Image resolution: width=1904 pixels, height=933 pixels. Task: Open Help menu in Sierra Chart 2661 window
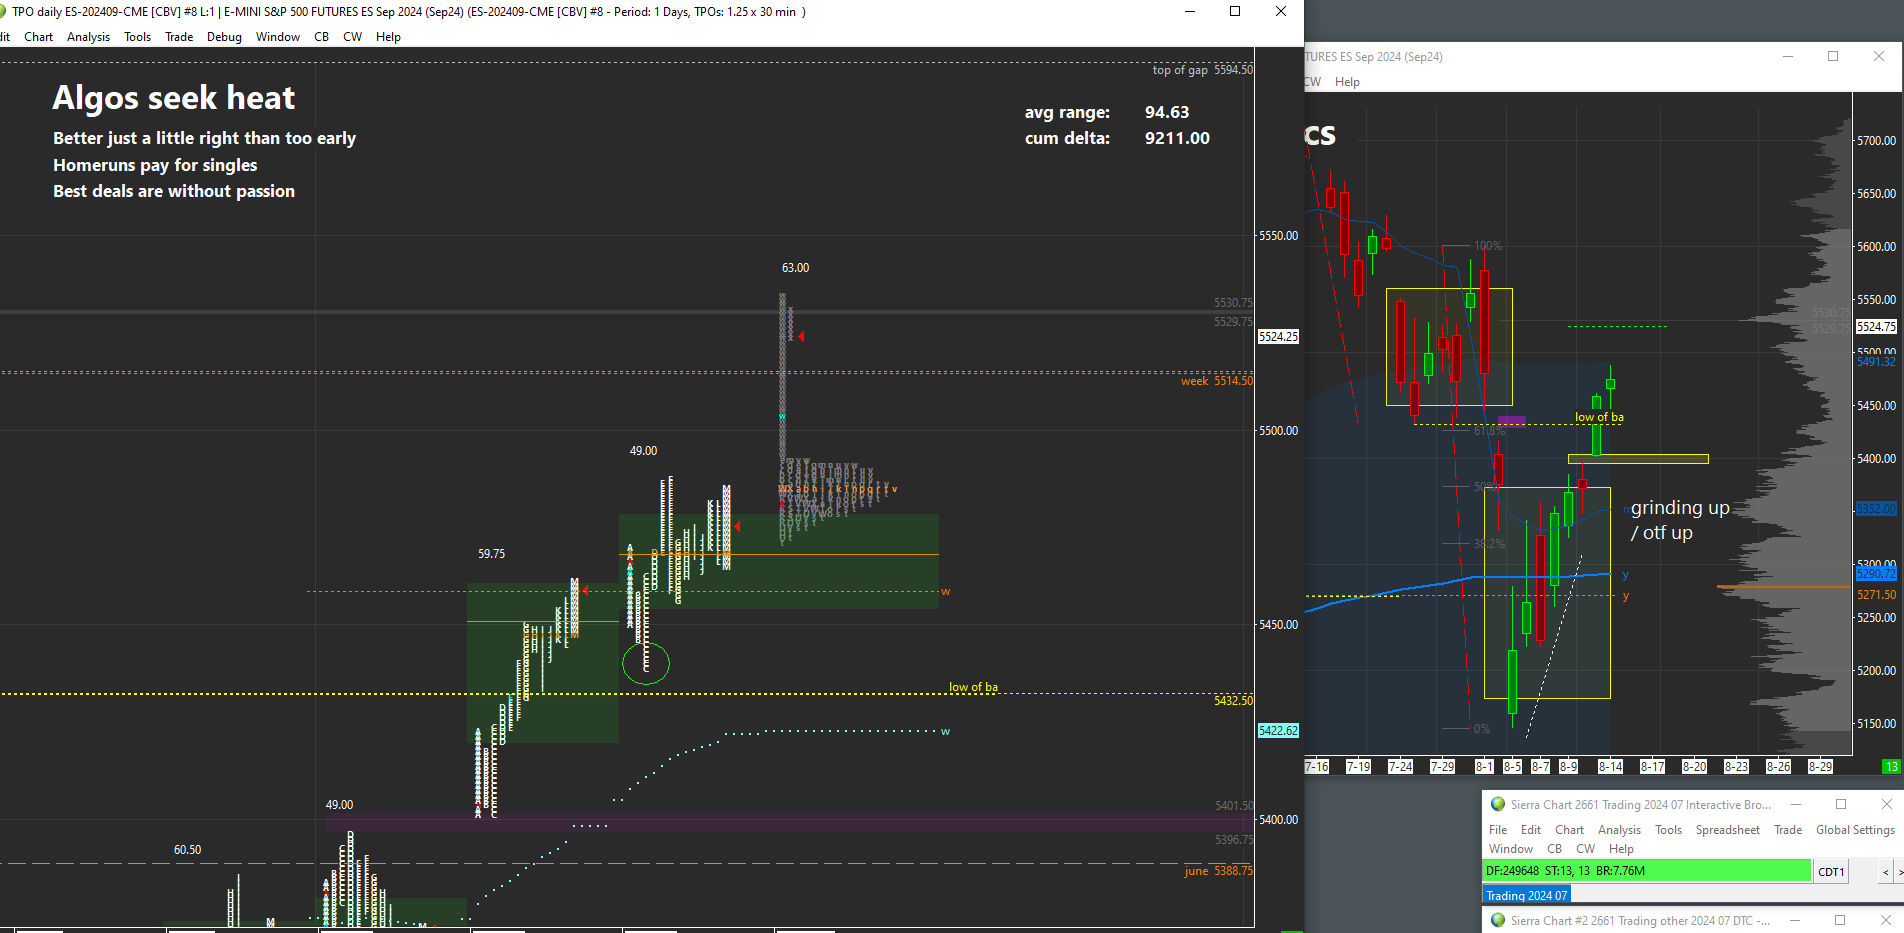[1621, 849]
